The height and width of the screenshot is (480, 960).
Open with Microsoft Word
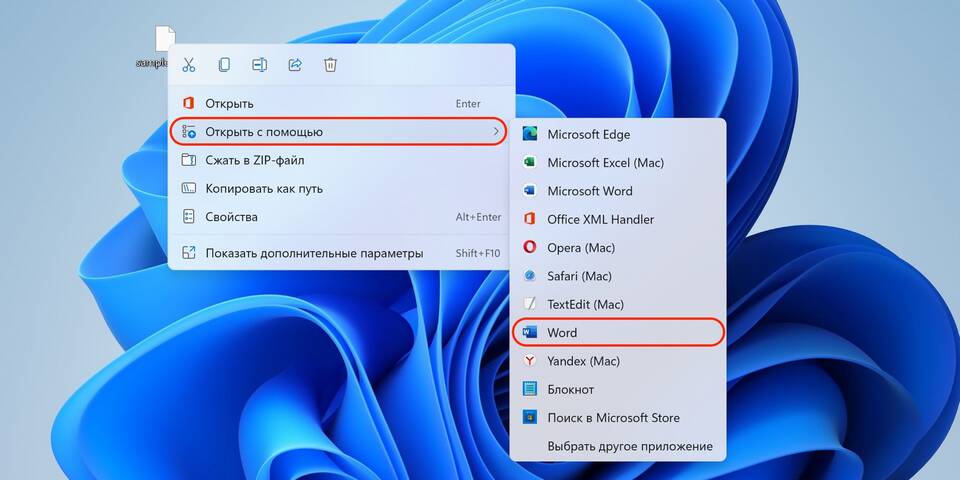coord(618,191)
